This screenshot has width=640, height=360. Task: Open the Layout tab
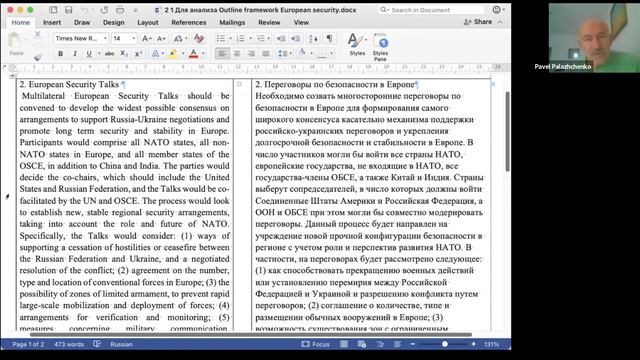coord(148,22)
